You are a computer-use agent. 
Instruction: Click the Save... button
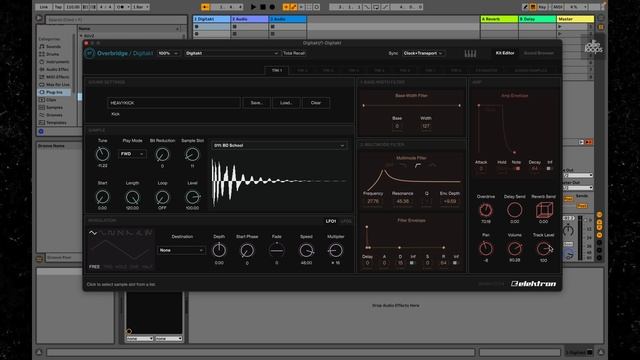(256, 103)
